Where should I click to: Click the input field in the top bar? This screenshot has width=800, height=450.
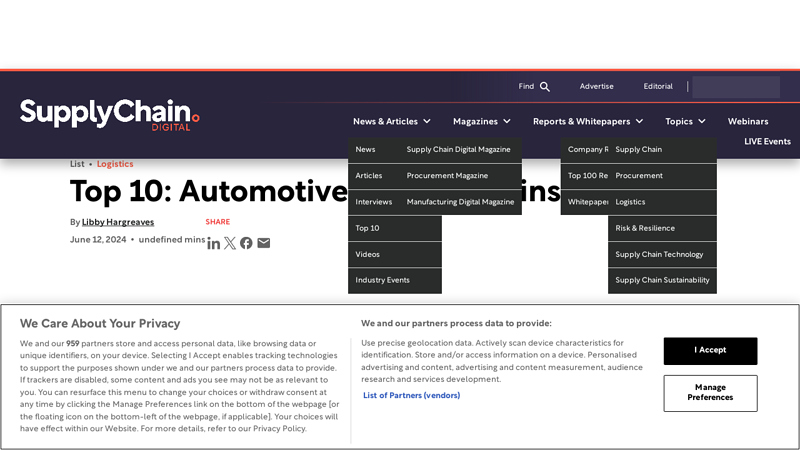(x=736, y=87)
